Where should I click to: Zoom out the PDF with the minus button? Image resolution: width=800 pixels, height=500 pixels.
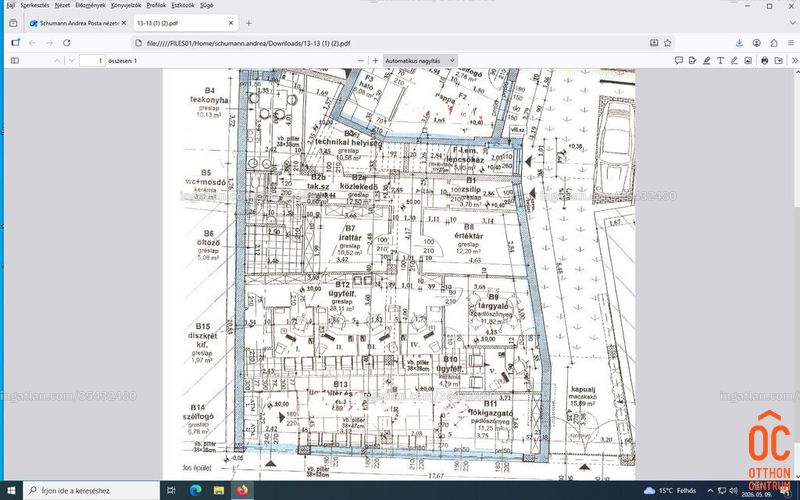[x=361, y=61]
